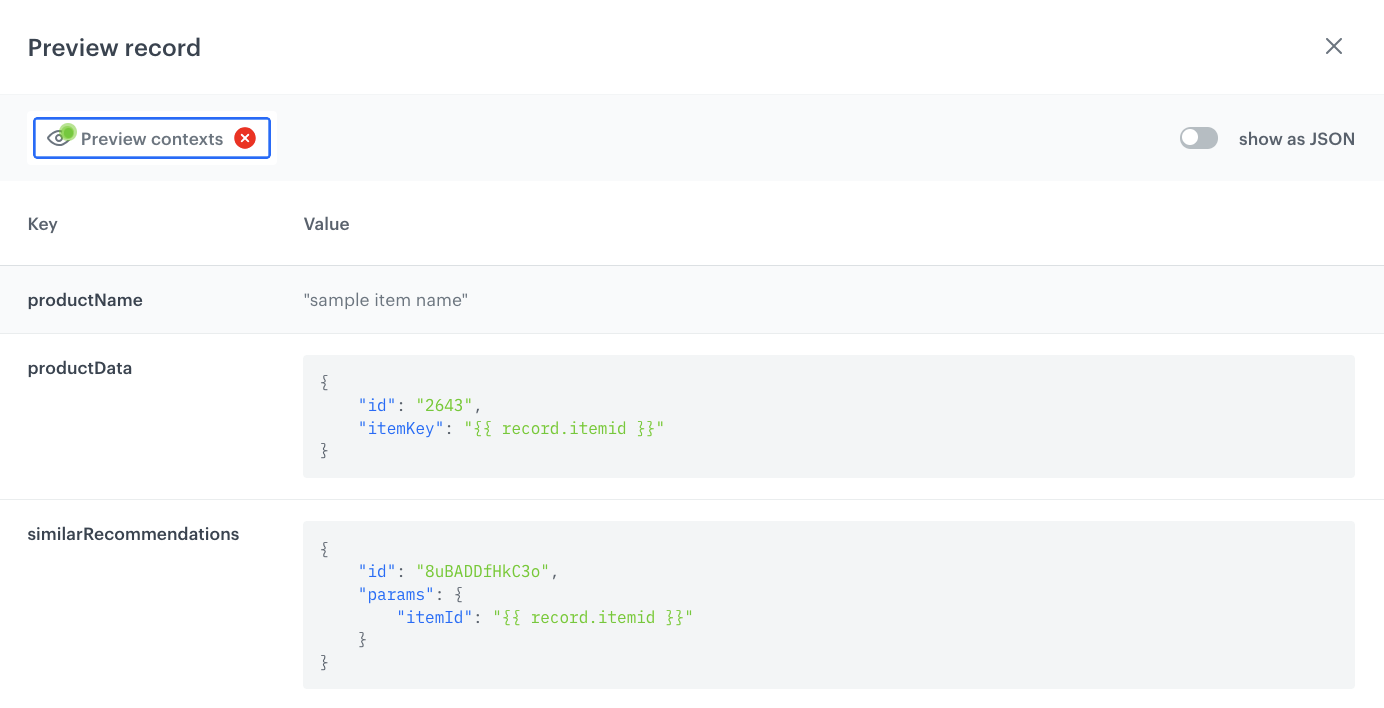The height and width of the screenshot is (708, 1384).
Task: Click the Key column header
Action: (x=42, y=224)
